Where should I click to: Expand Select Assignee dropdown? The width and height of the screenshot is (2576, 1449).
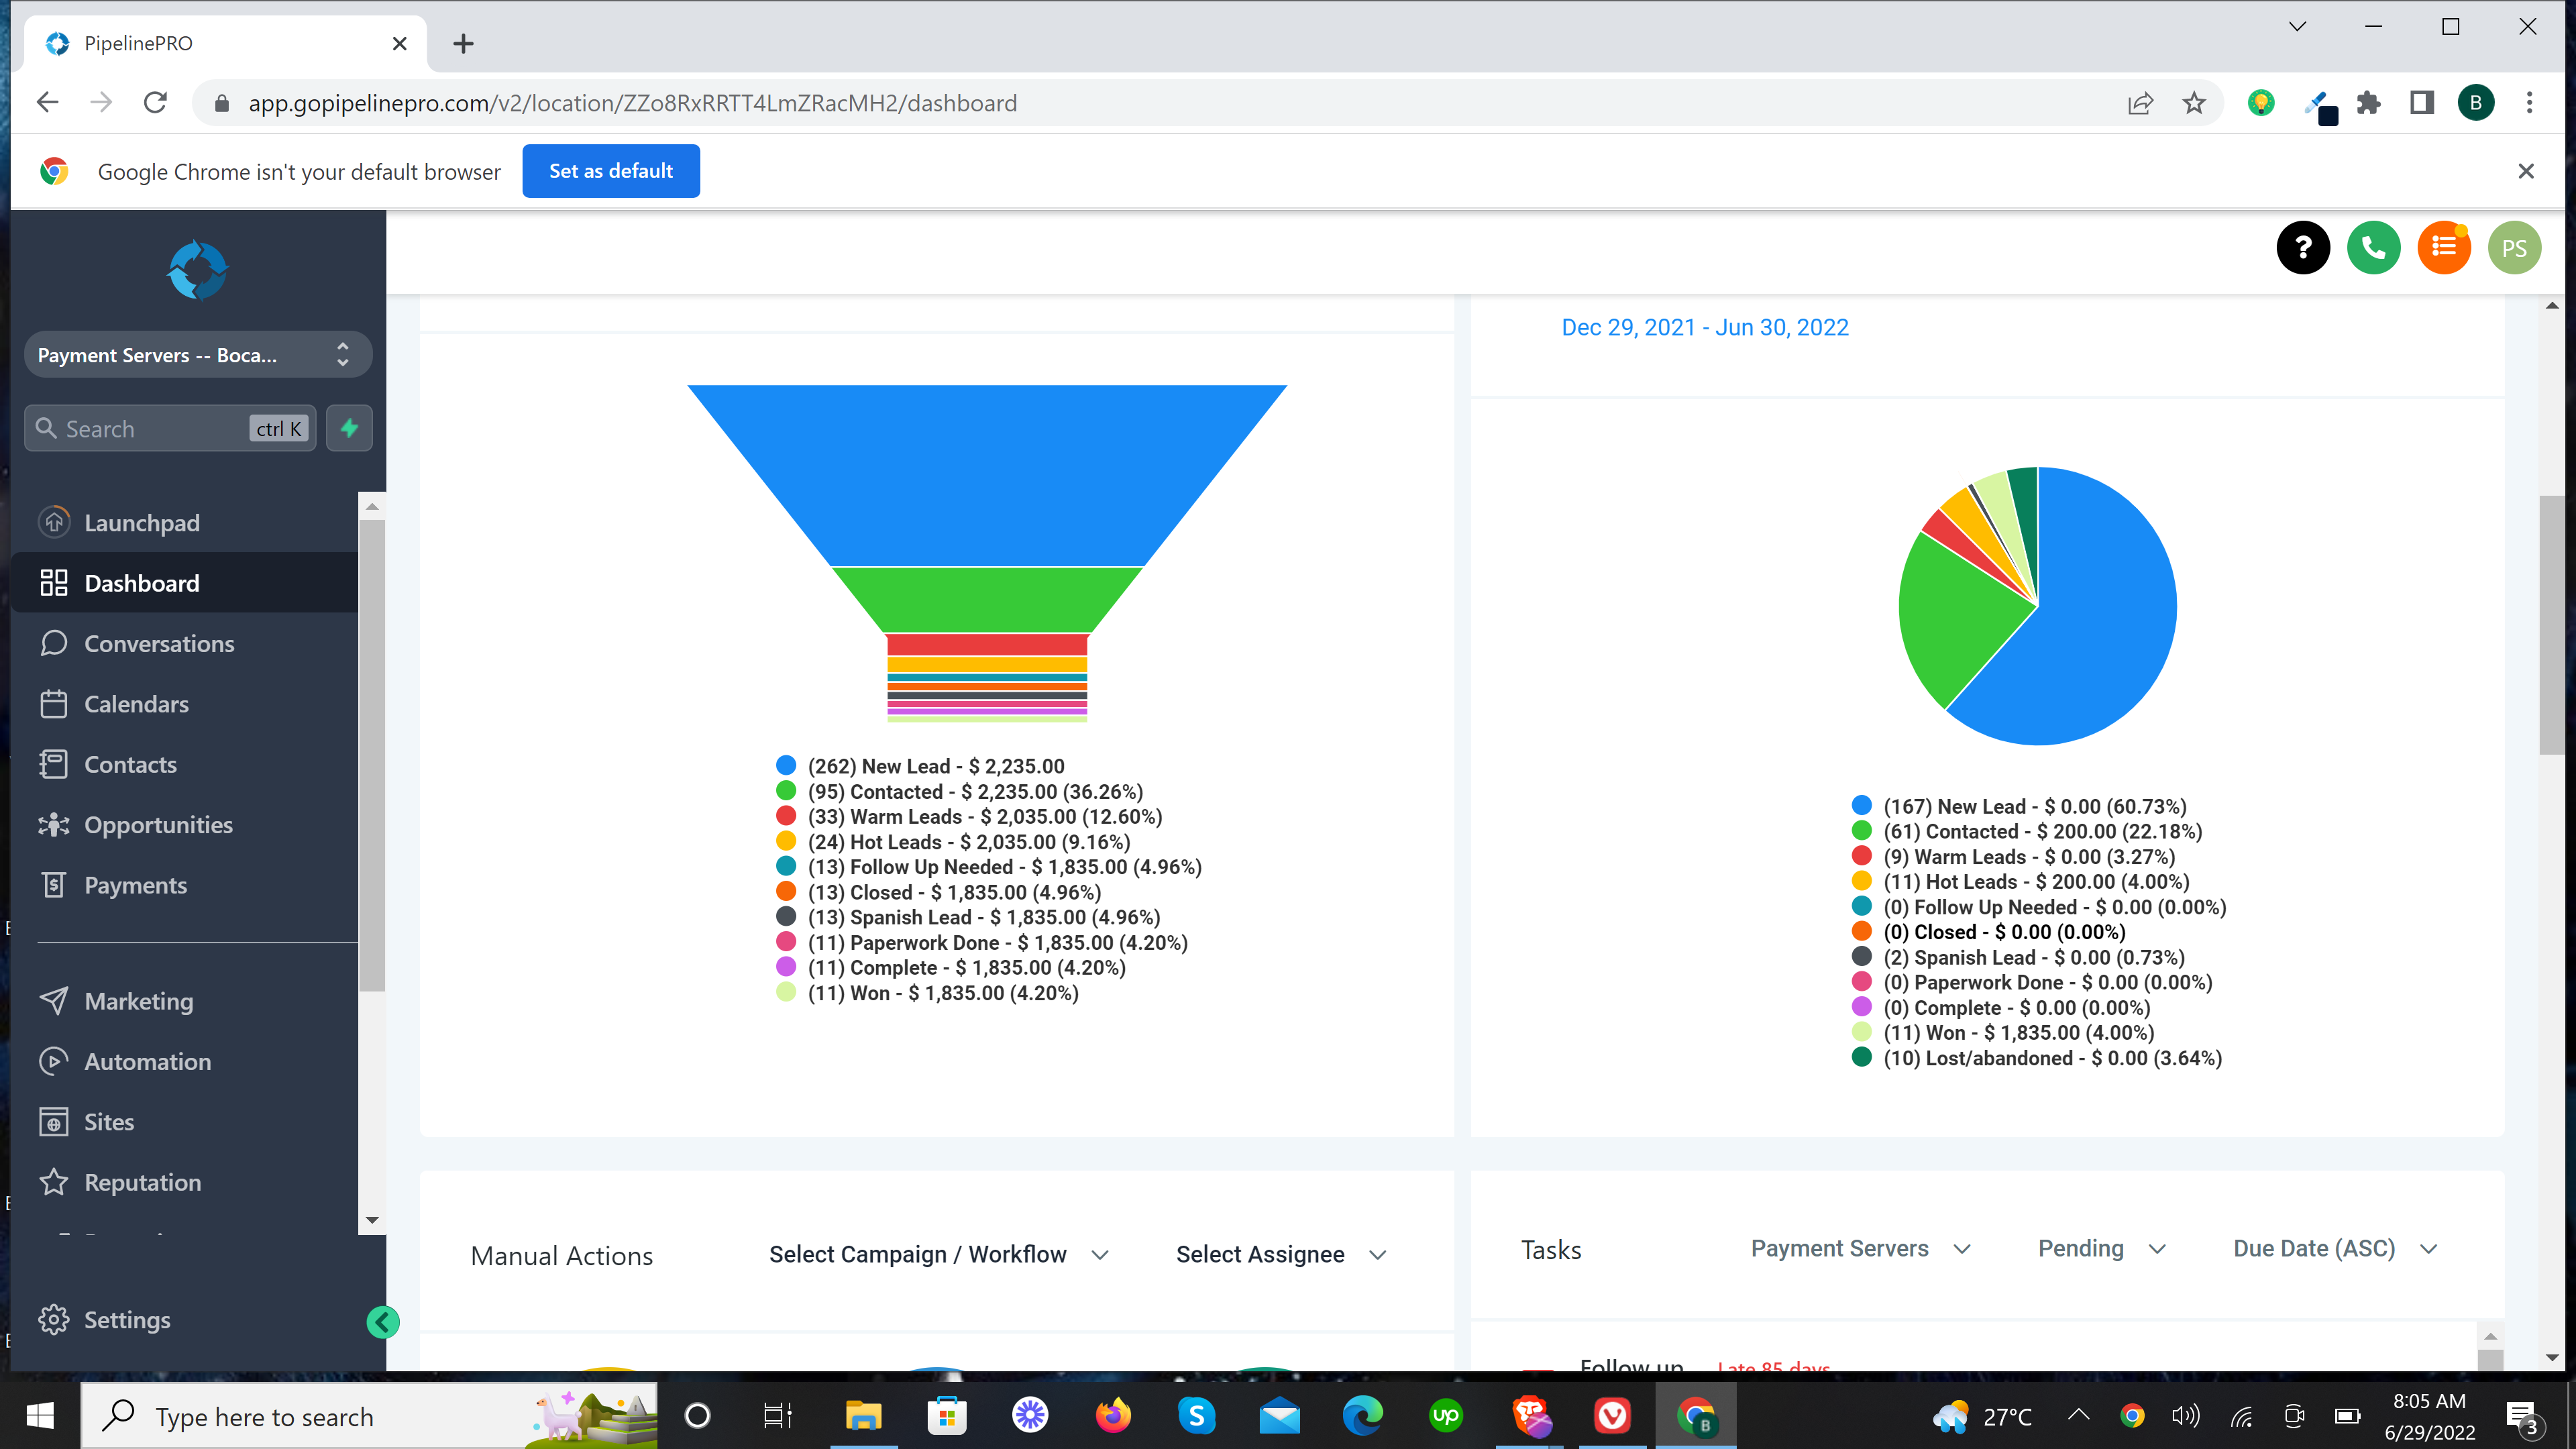1283,1254
